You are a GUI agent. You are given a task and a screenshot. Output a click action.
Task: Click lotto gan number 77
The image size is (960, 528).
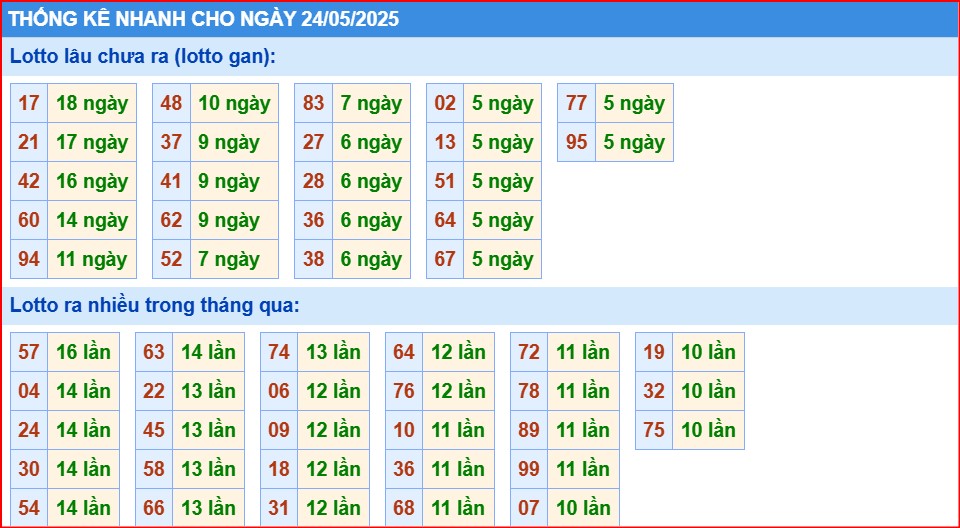[577, 103]
